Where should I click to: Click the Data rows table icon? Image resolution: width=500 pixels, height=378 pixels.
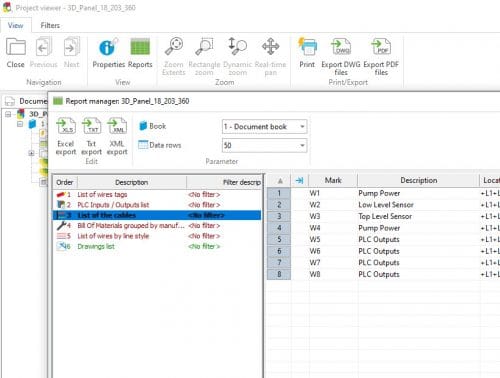pyautogui.click(x=143, y=145)
